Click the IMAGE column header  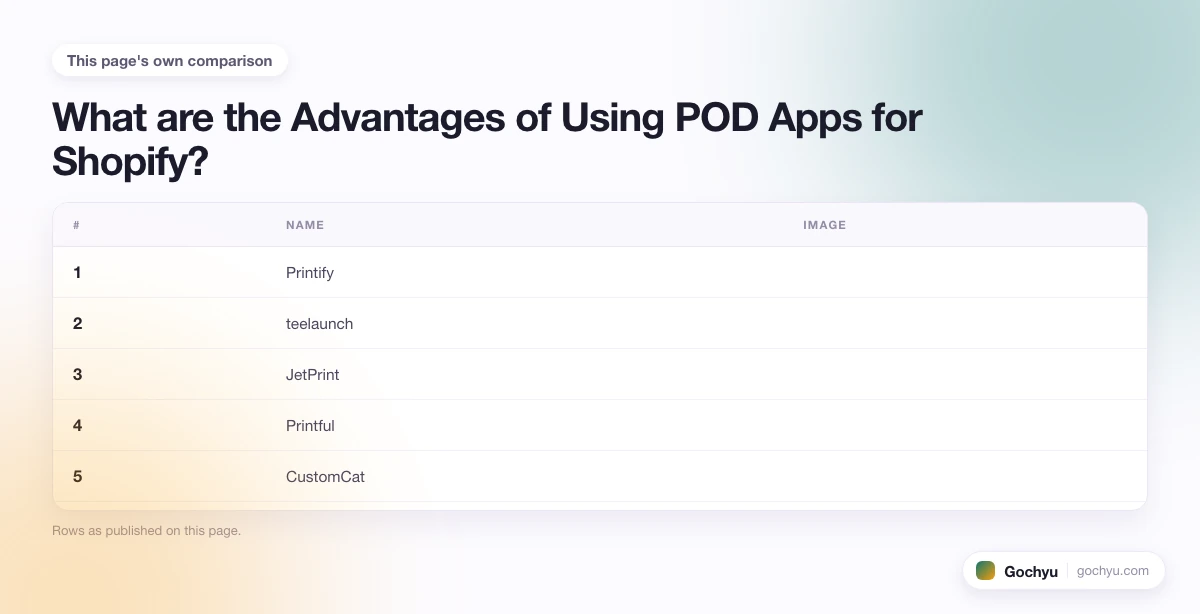[825, 225]
